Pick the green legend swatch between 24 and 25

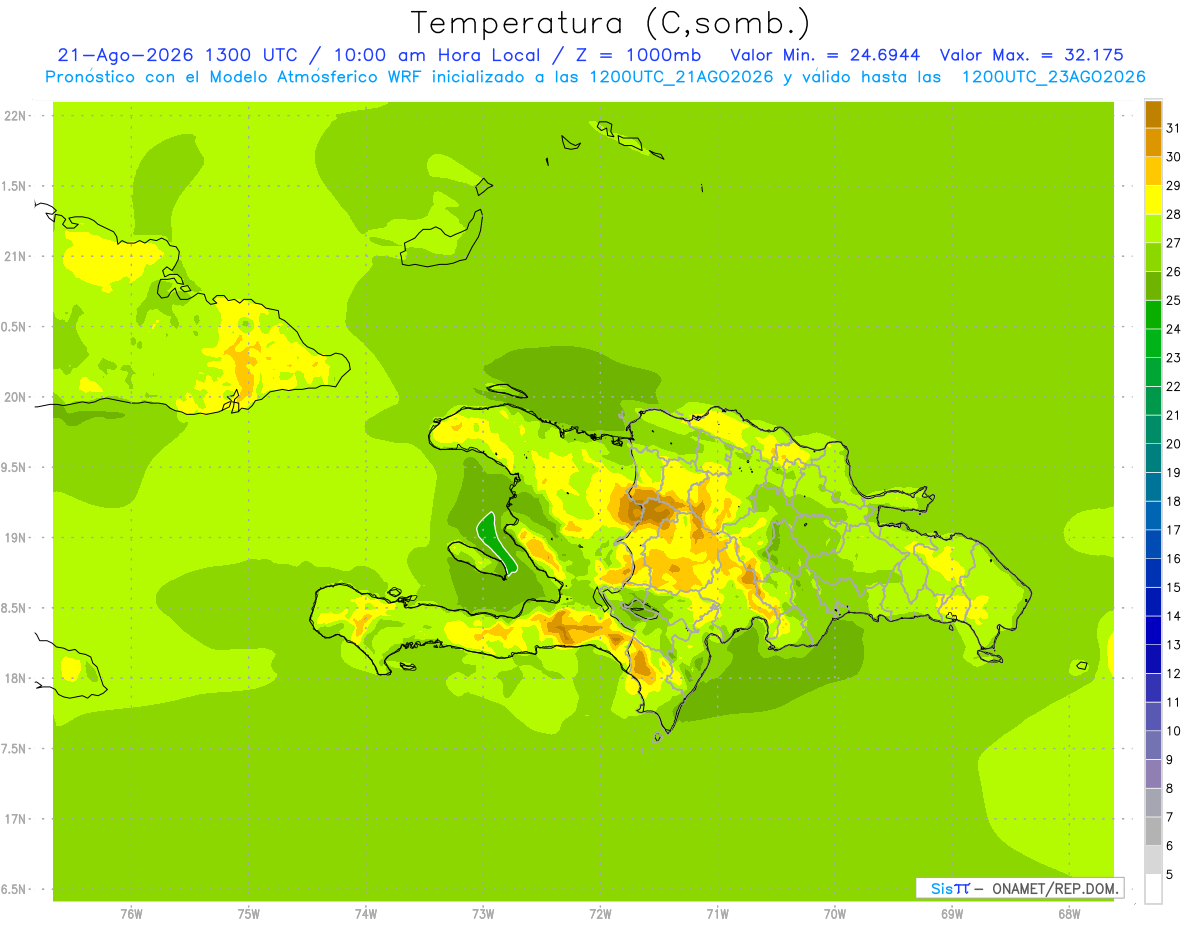click(x=1153, y=314)
